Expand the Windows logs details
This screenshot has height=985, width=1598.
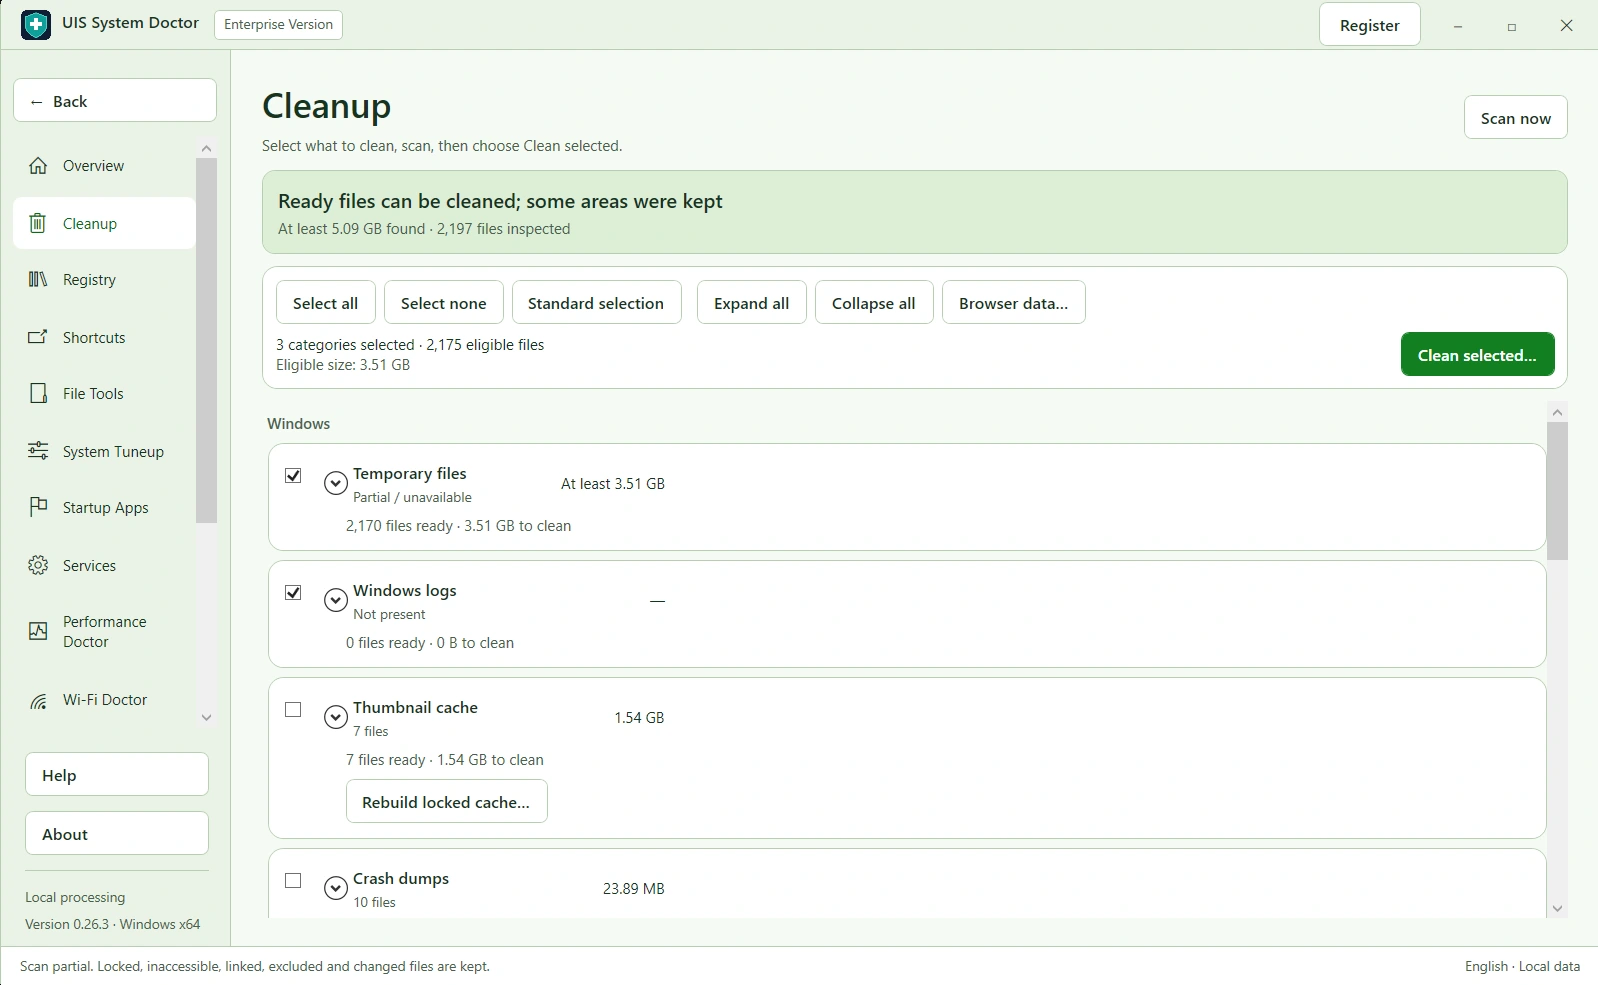point(336,600)
